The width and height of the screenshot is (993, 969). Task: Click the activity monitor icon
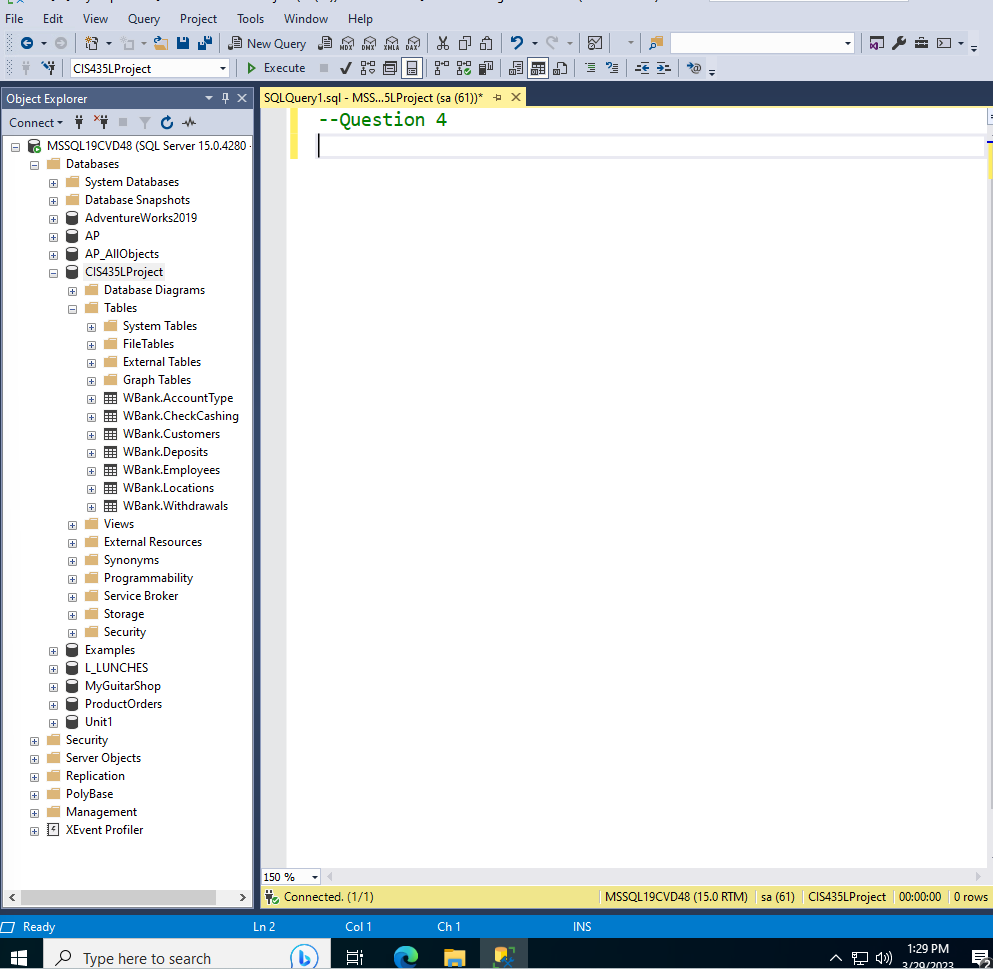coord(189,122)
